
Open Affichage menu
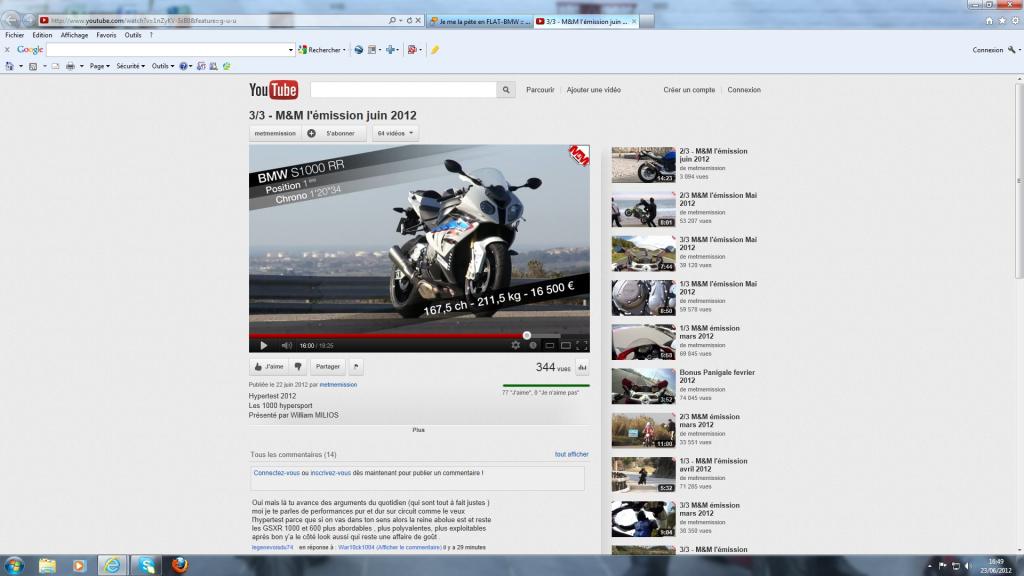click(x=74, y=35)
